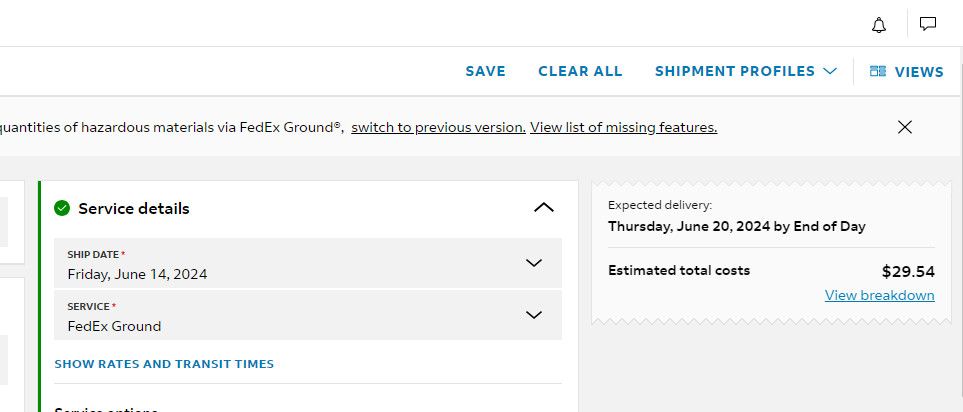Click the SAVE option
The image size is (963, 412).
tap(485, 71)
